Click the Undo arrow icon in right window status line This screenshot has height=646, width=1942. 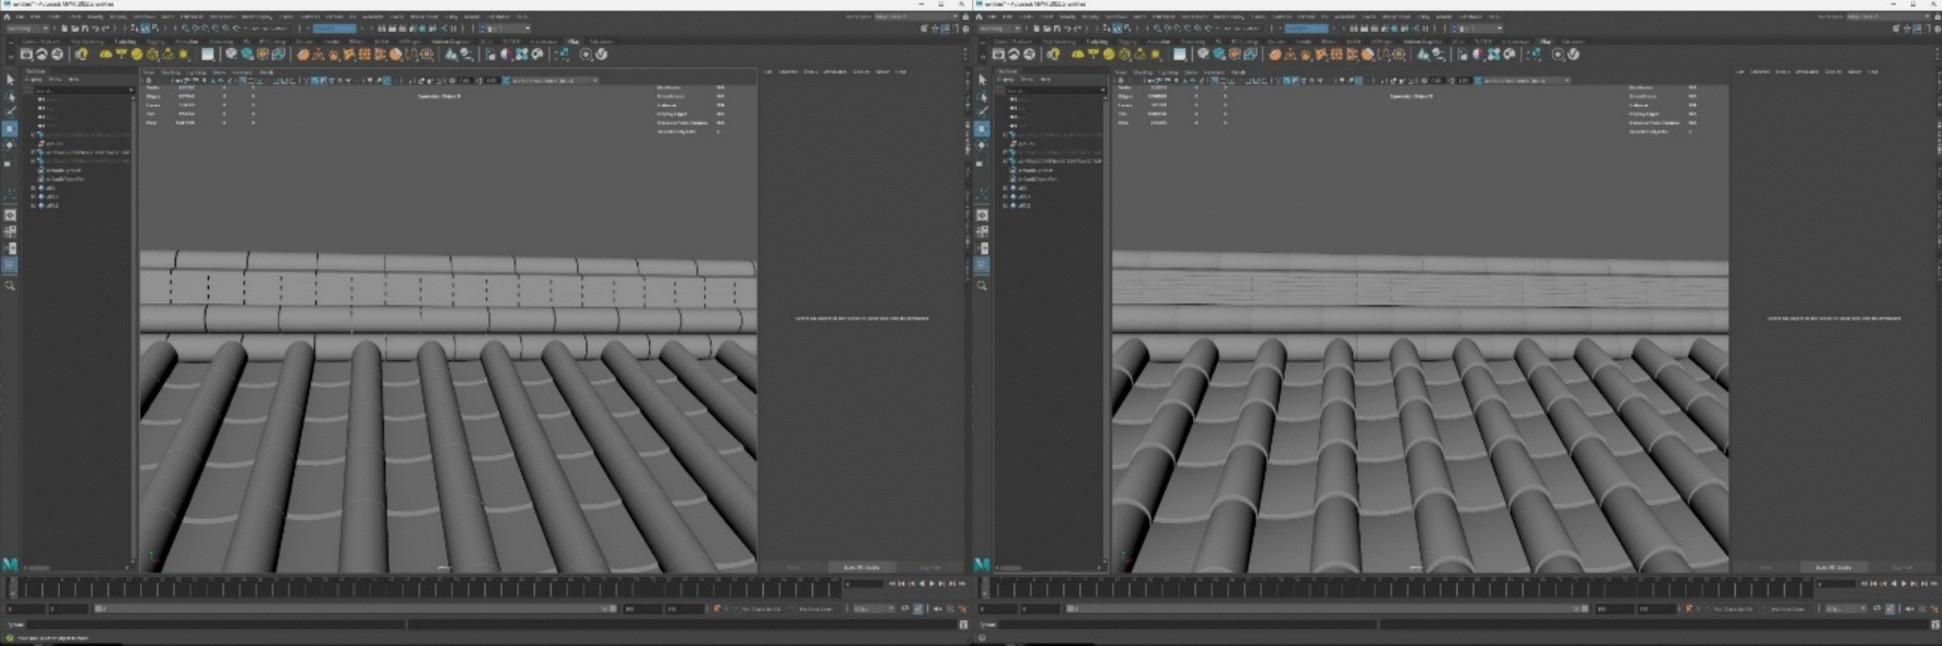coord(1065,28)
